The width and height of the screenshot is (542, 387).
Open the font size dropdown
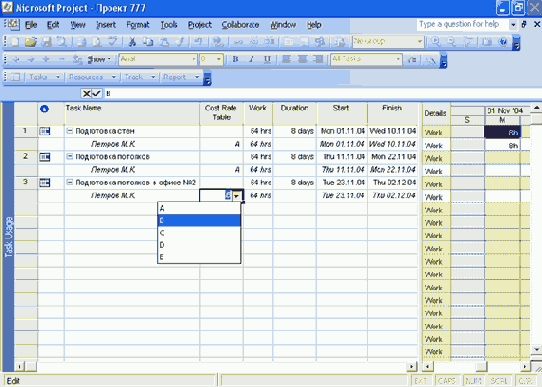(218, 59)
